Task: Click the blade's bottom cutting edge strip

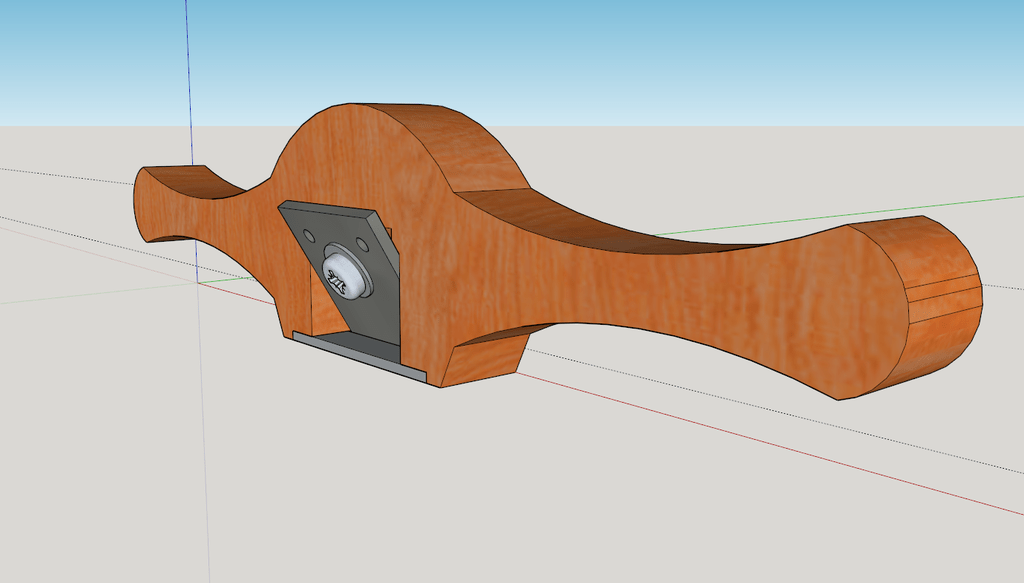Action: pos(359,356)
